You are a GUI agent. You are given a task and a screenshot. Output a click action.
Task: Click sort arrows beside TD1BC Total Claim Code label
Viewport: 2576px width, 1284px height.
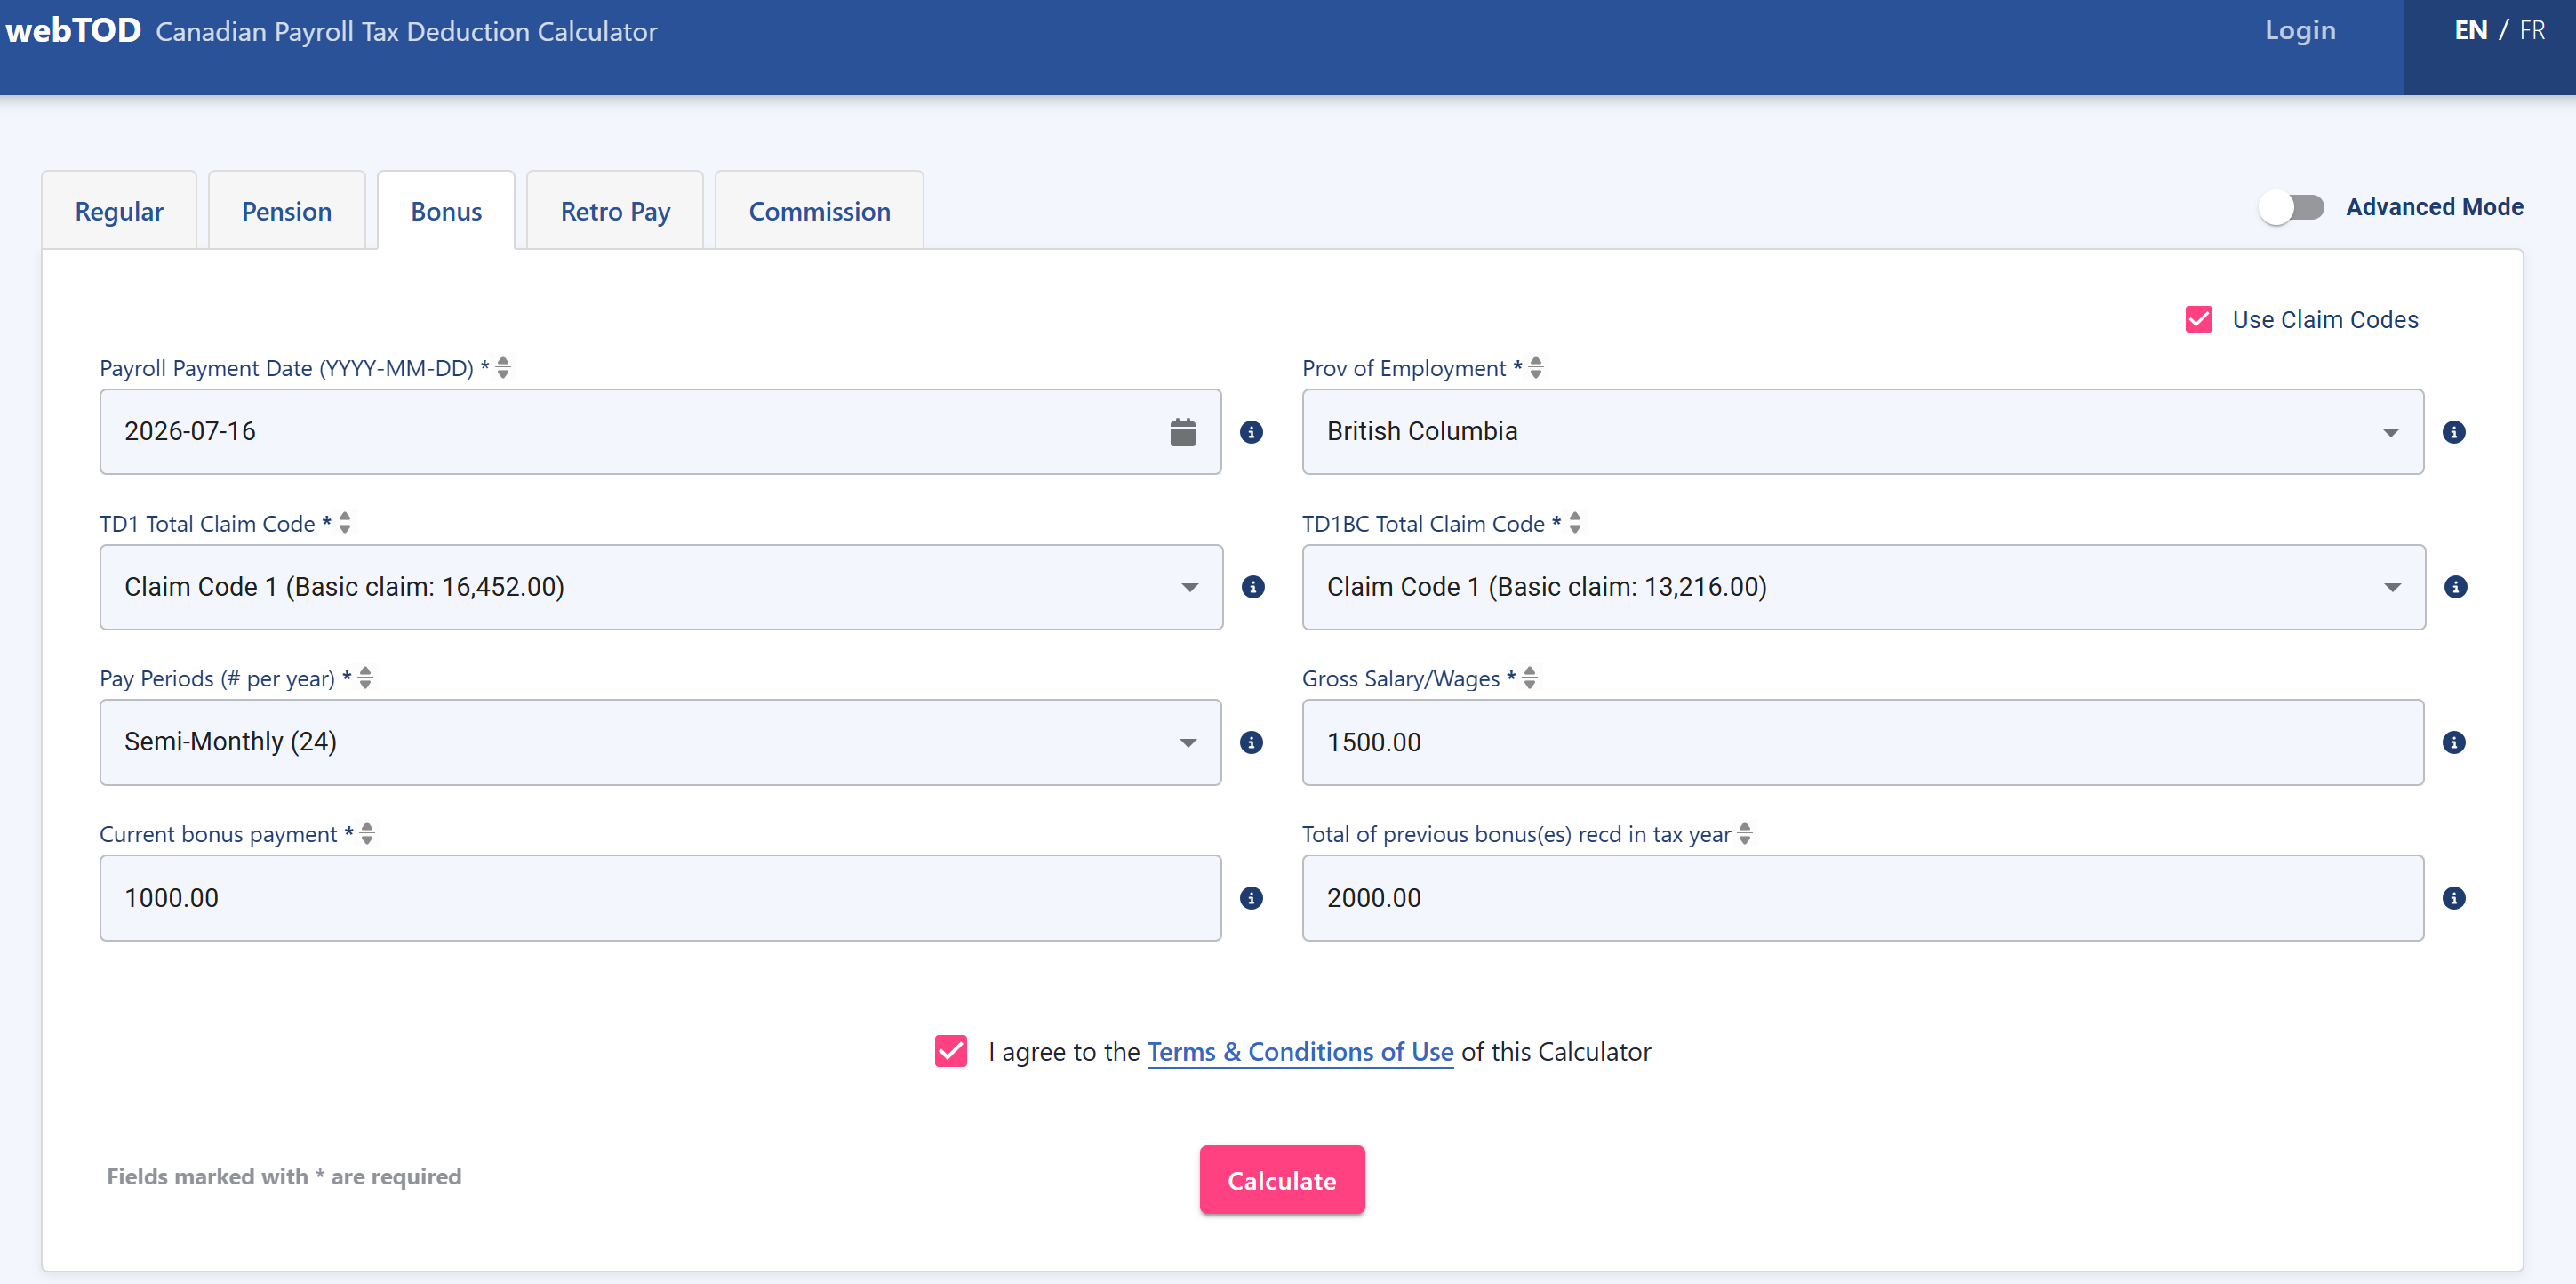(1575, 523)
